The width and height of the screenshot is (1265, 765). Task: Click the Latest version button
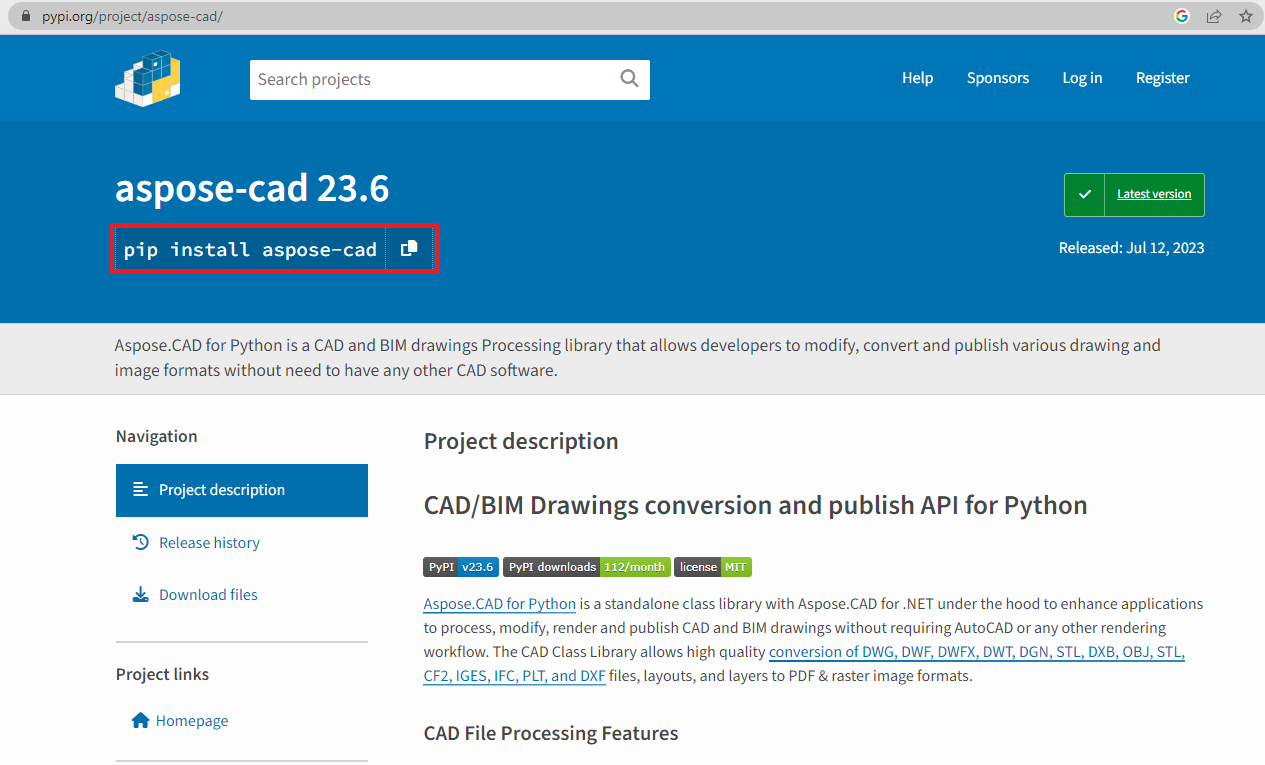pos(1134,195)
